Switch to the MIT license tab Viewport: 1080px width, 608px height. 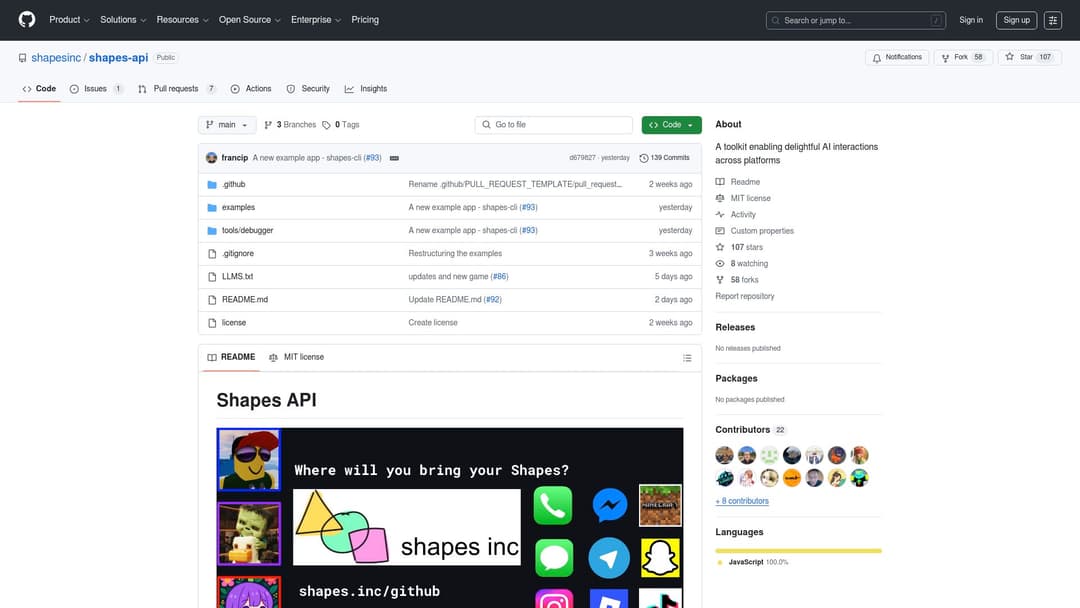(296, 357)
